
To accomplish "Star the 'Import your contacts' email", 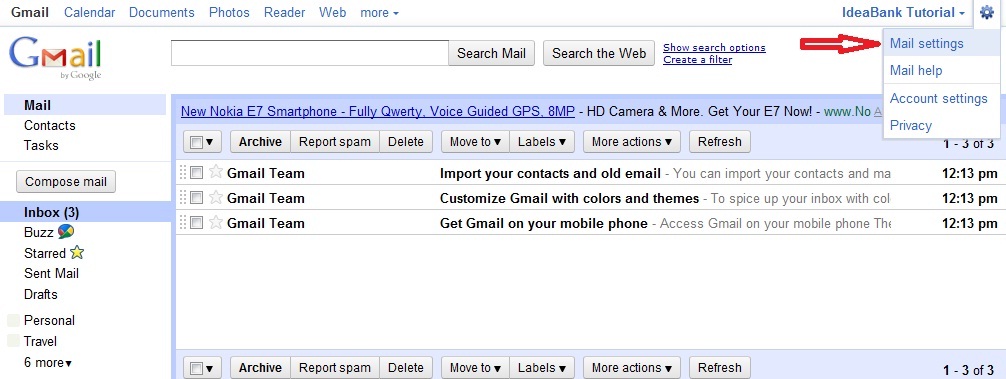I will 216,172.
